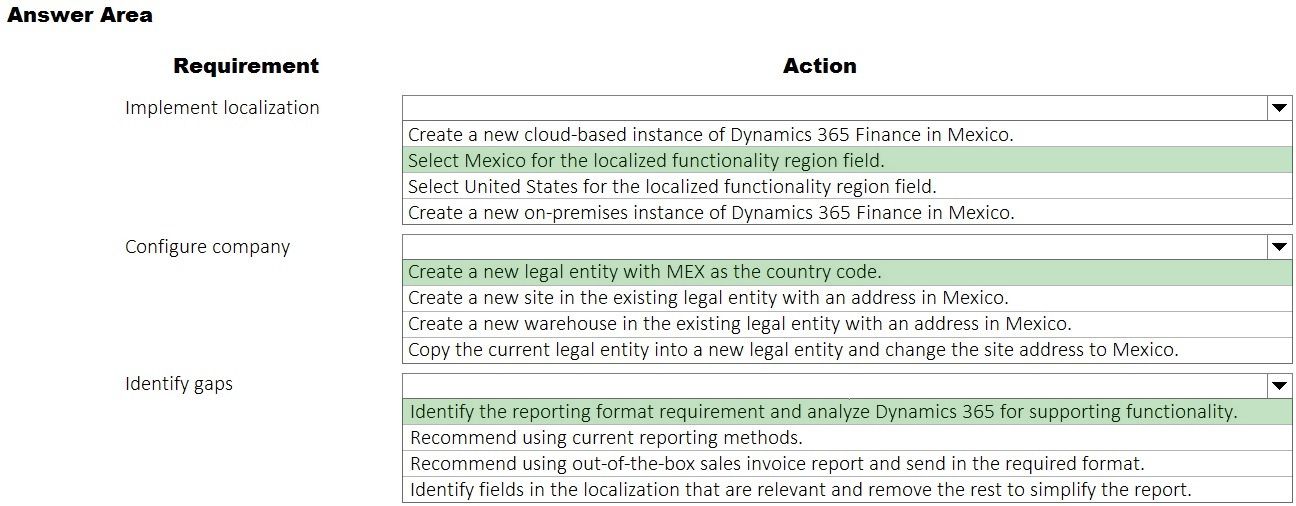
Task: Choose 'Select Mexico for the localized functionality region'
Action: pos(847,160)
